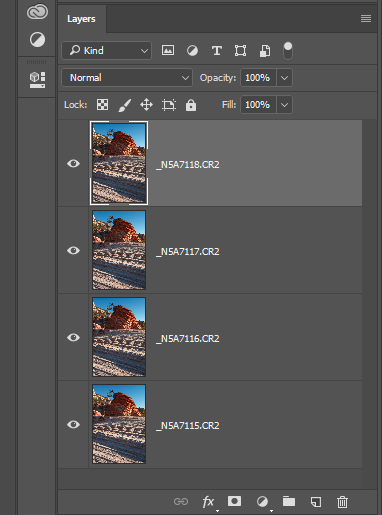Delete the selected layer
Viewport: 382px width, 515px height.
pyautogui.click(x=342, y=502)
